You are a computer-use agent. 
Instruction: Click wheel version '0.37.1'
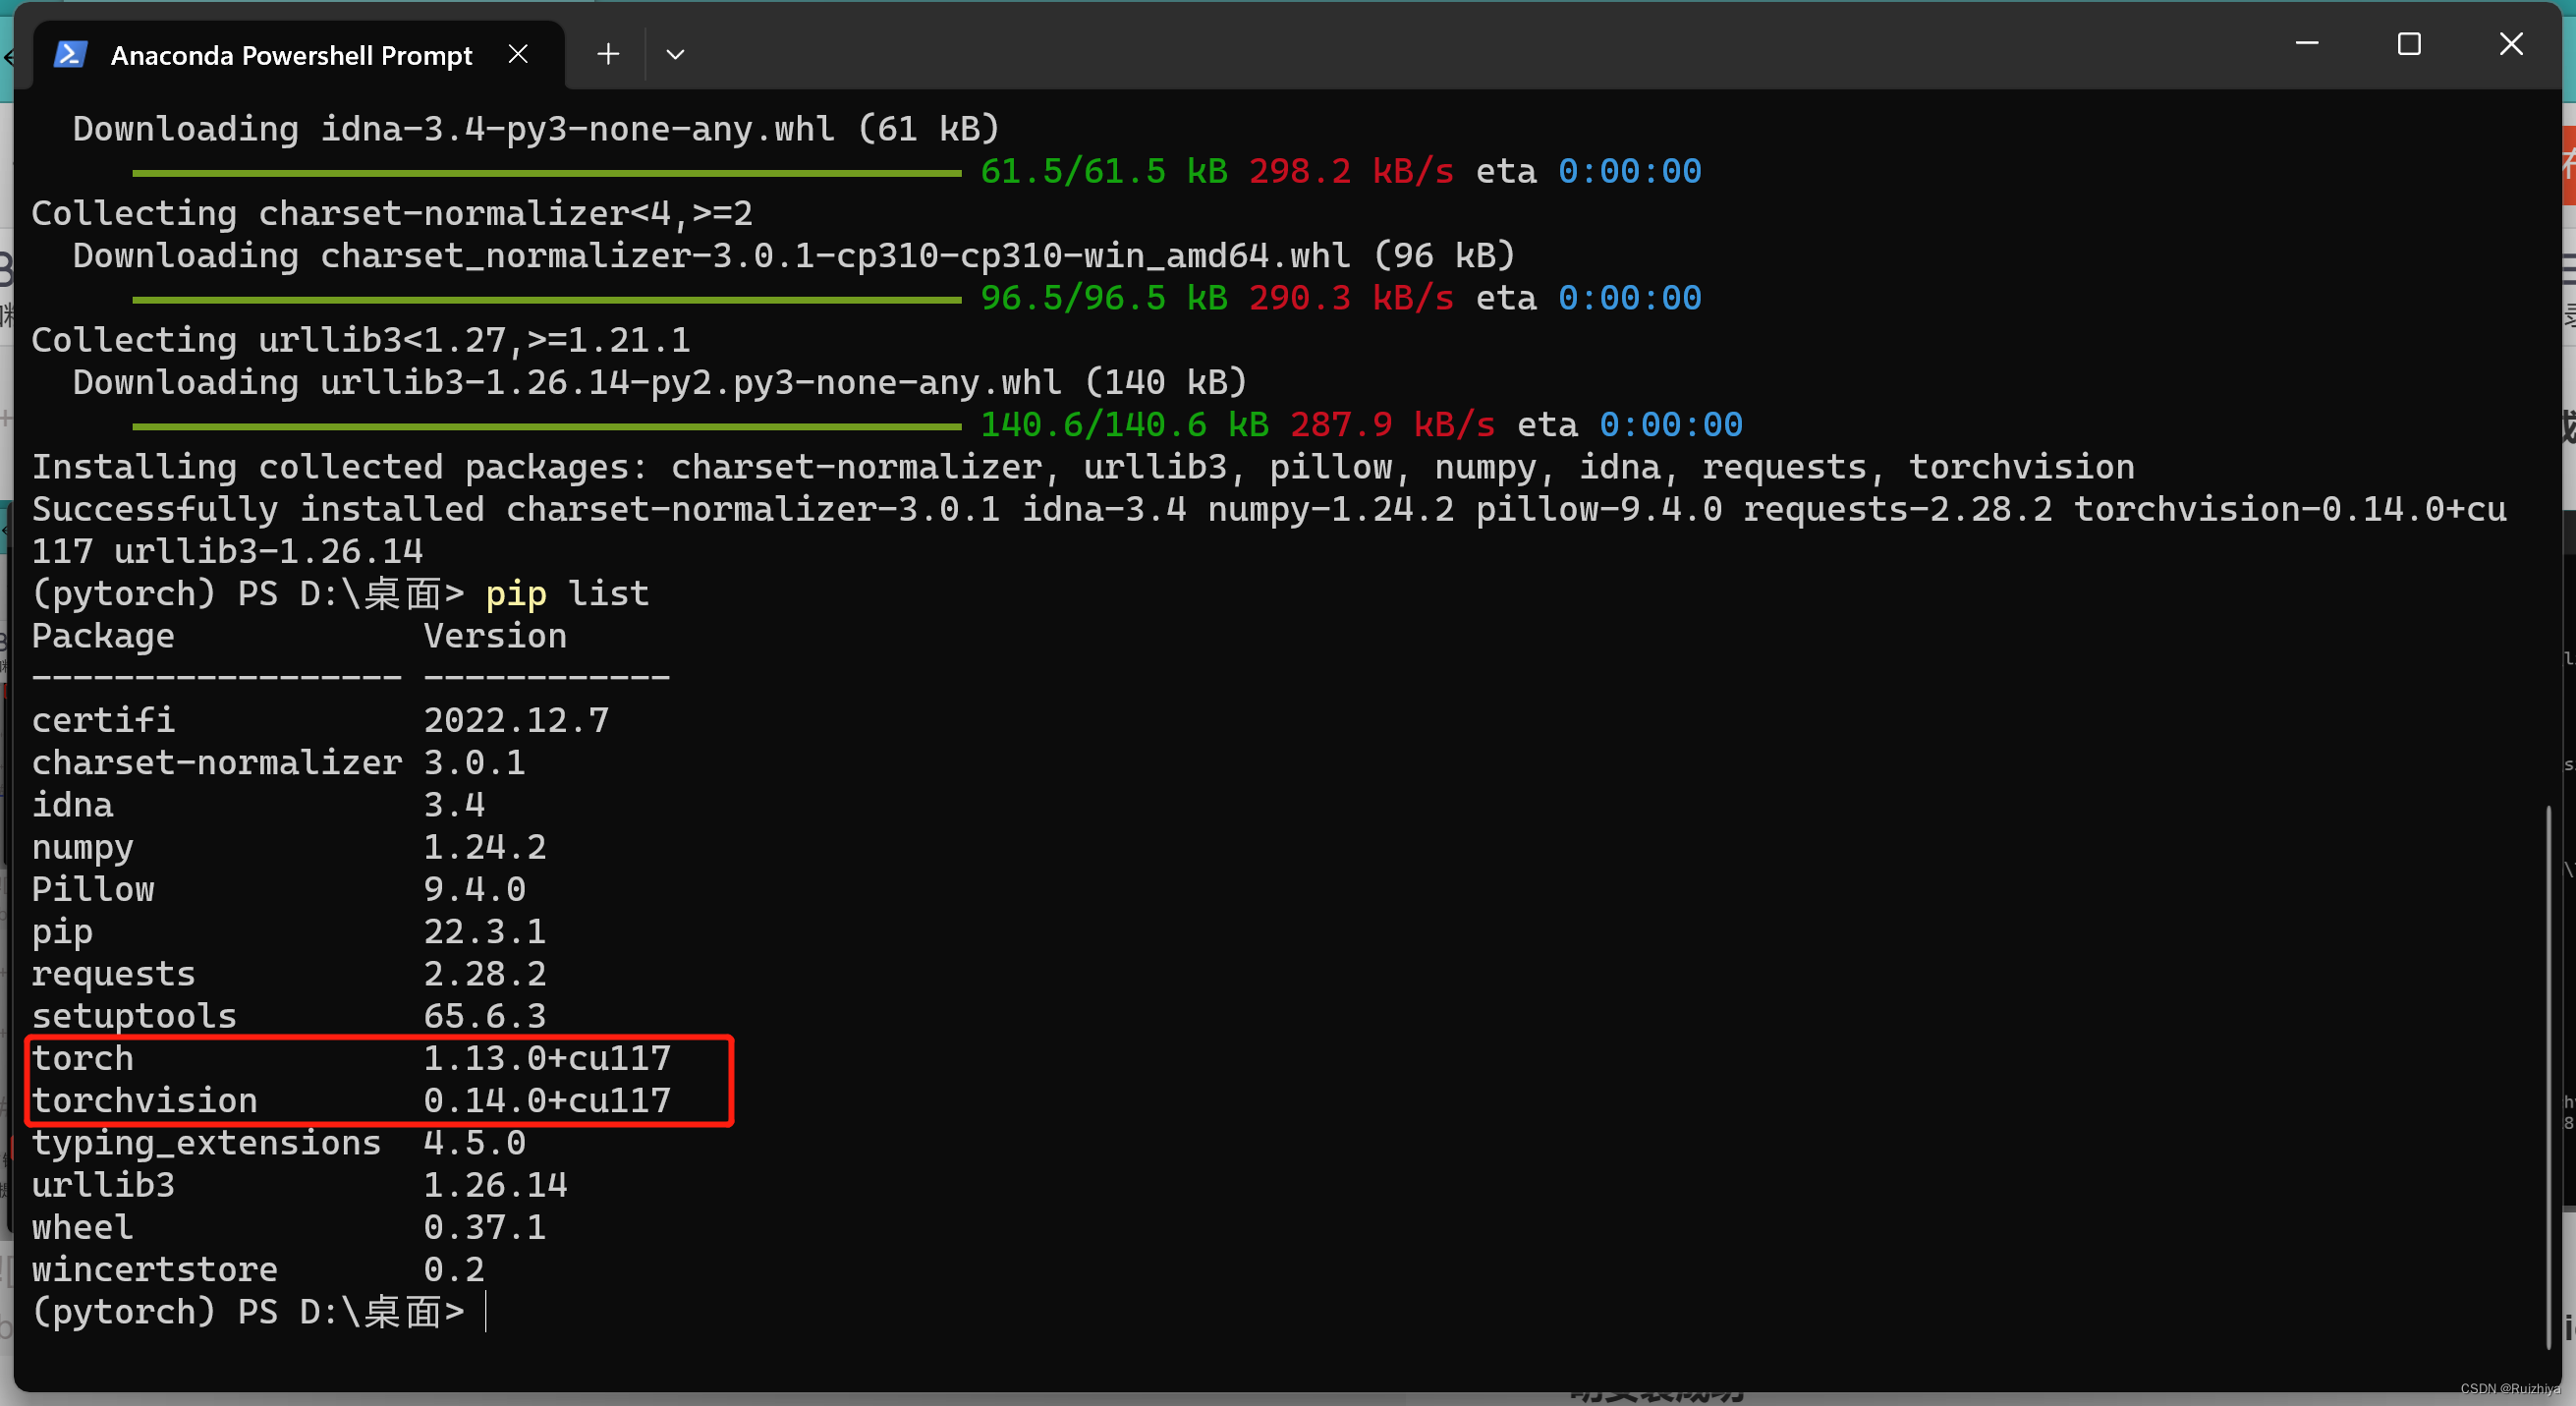point(485,1227)
